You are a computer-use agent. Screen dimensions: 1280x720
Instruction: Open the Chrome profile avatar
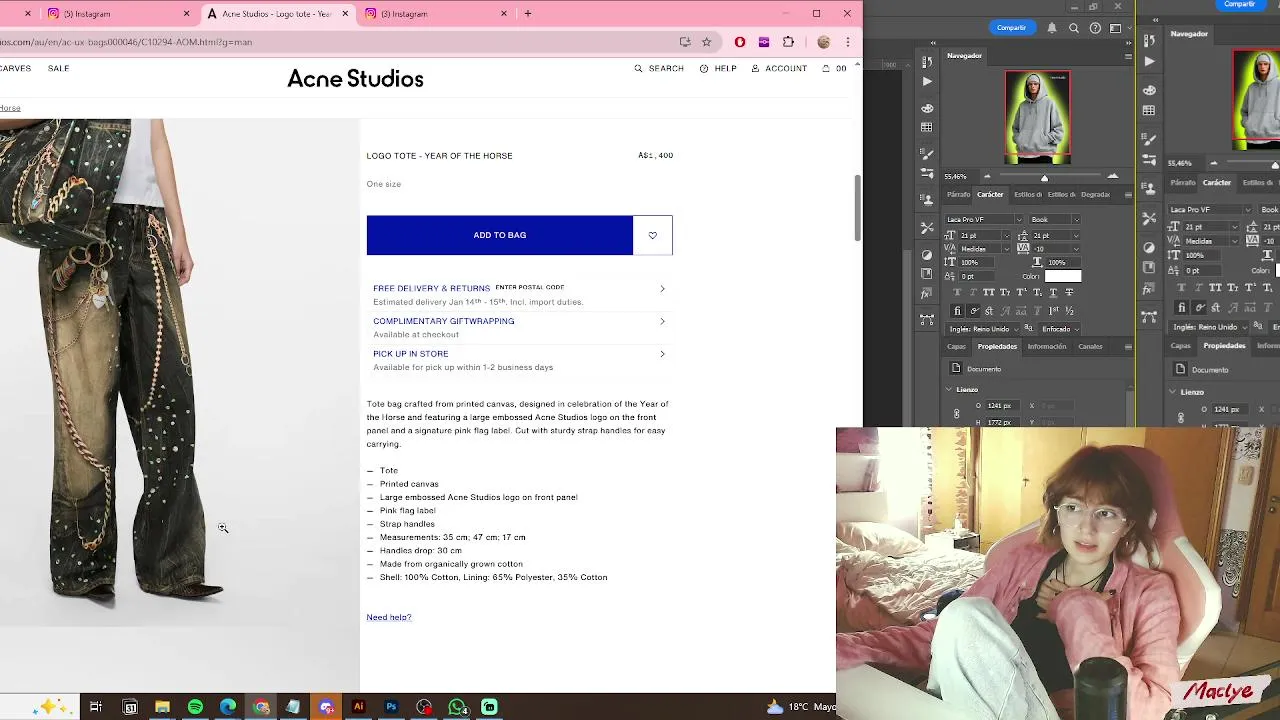823,42
